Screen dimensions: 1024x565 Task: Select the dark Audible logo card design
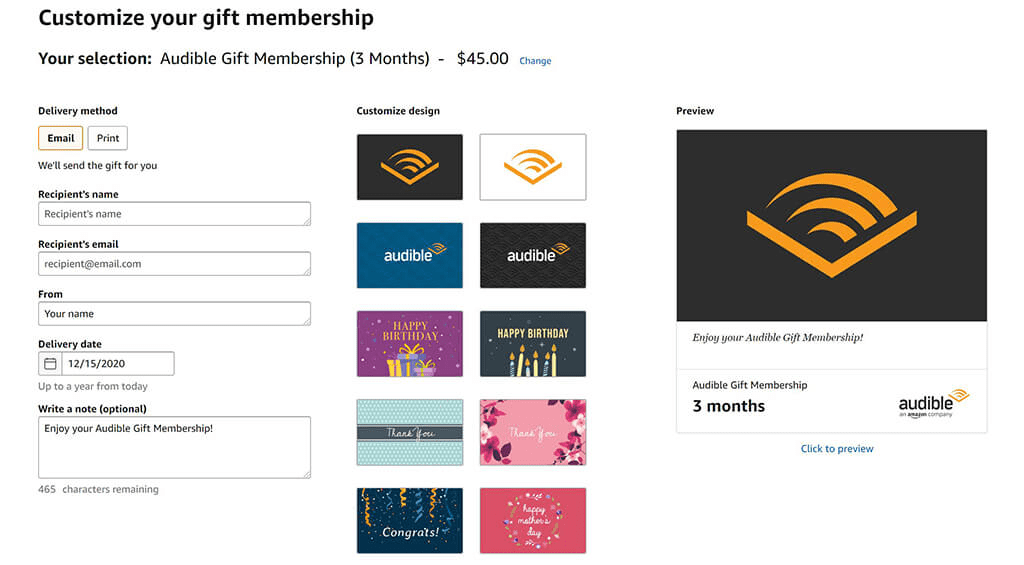pos(410,167)
